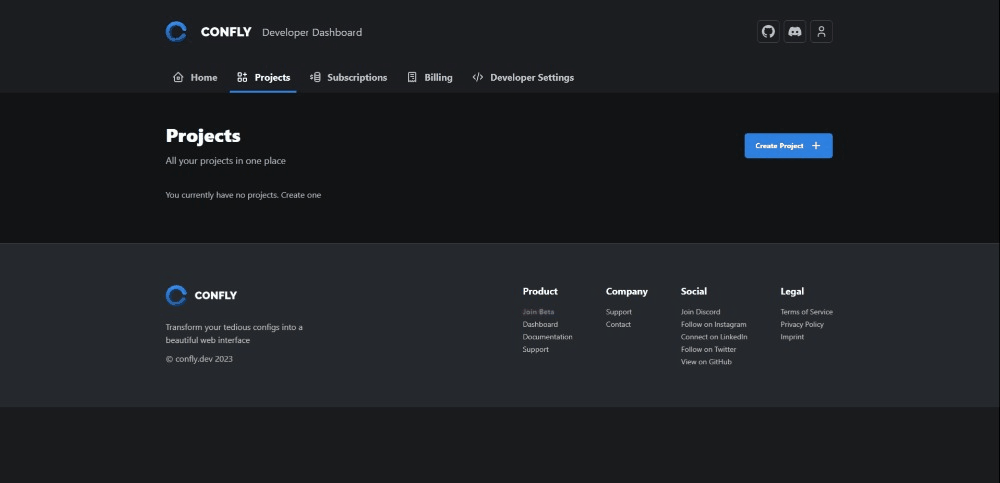
Task: Open Documentation link in footer
Action: point(547,337)
